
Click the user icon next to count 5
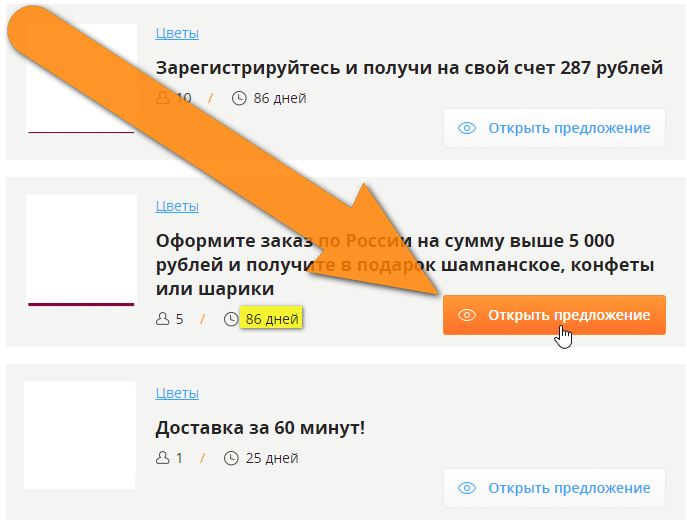pos(163,319)
